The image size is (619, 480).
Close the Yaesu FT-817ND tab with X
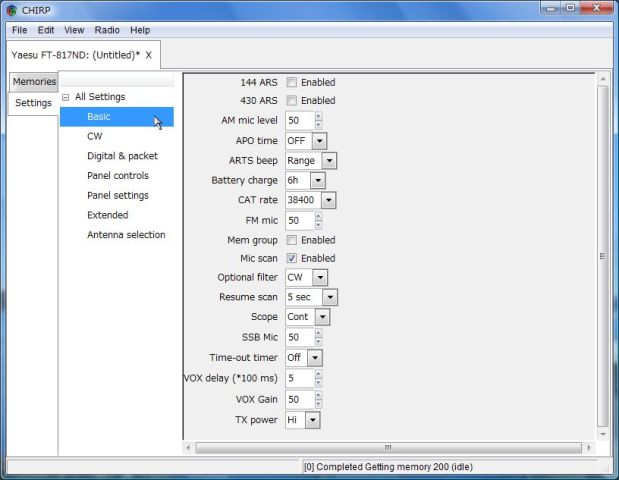(148, 55)
